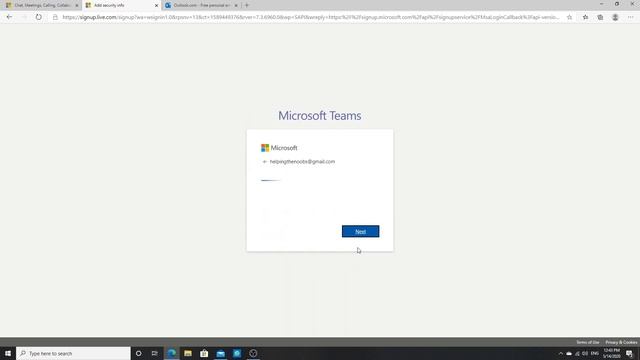Image resolution: width=640 pixels, height=360 pixels.
Task: View site information lock icon
Action: tap(55, 17)
